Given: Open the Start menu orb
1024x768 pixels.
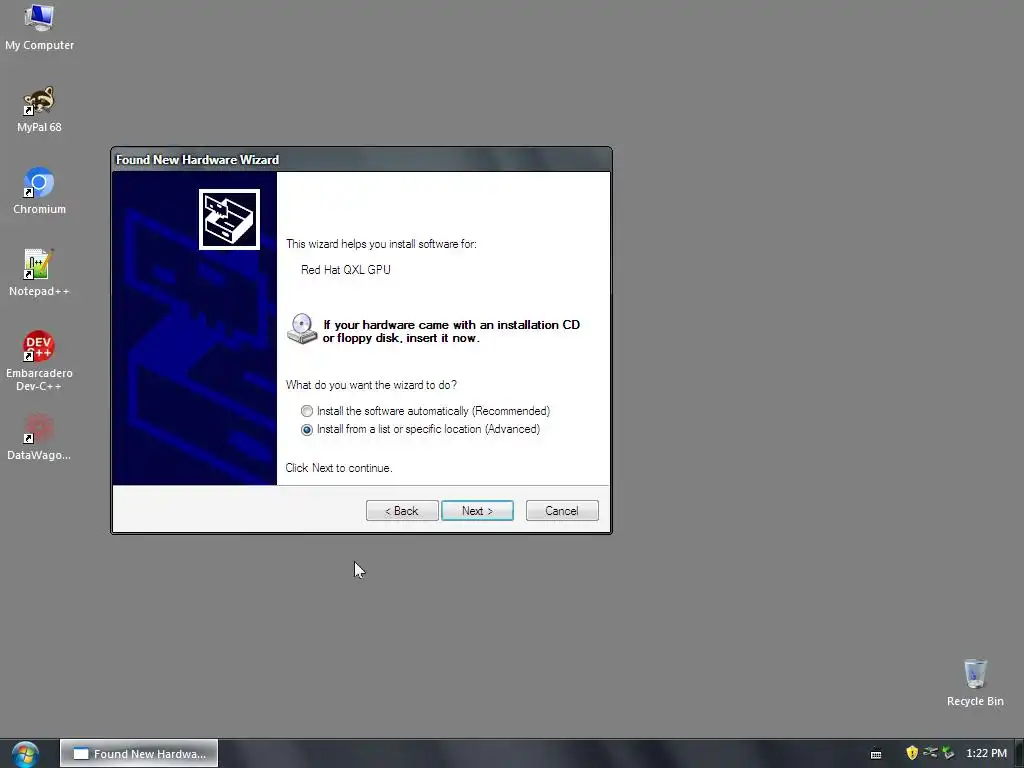Looking at the screenshot, I should coord(25,754).
